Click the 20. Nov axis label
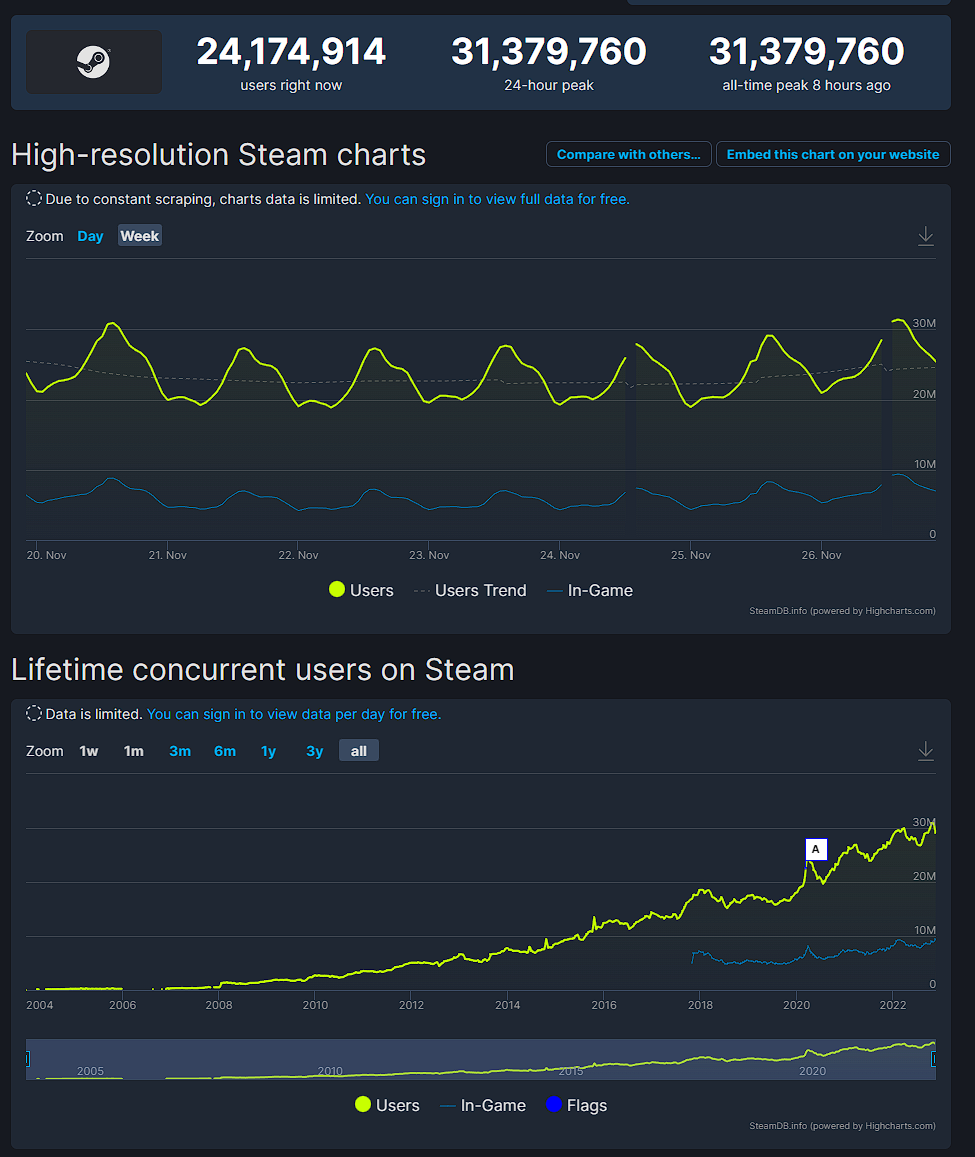The image size is (975, 1157). pyautogui.click(x=46, y=555)
